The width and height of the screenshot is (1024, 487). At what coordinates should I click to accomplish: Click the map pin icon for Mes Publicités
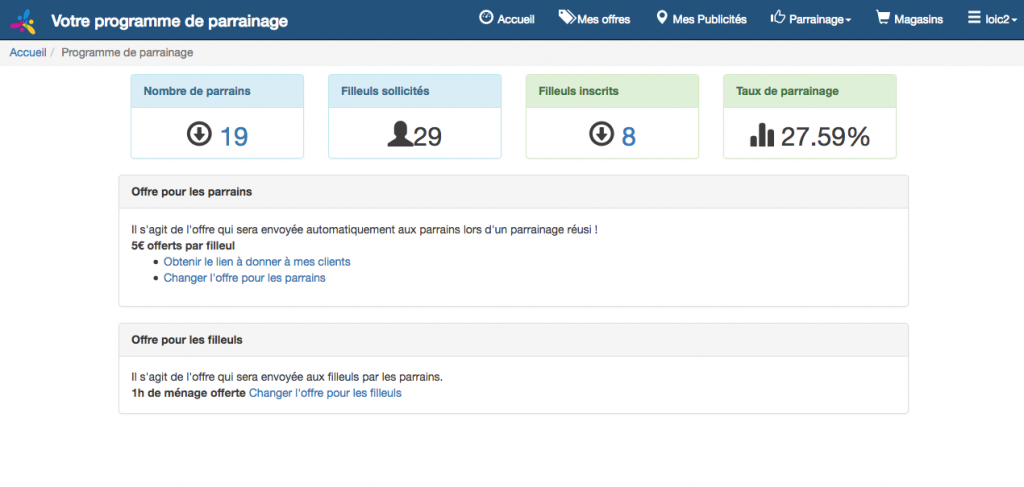[661, 18]
